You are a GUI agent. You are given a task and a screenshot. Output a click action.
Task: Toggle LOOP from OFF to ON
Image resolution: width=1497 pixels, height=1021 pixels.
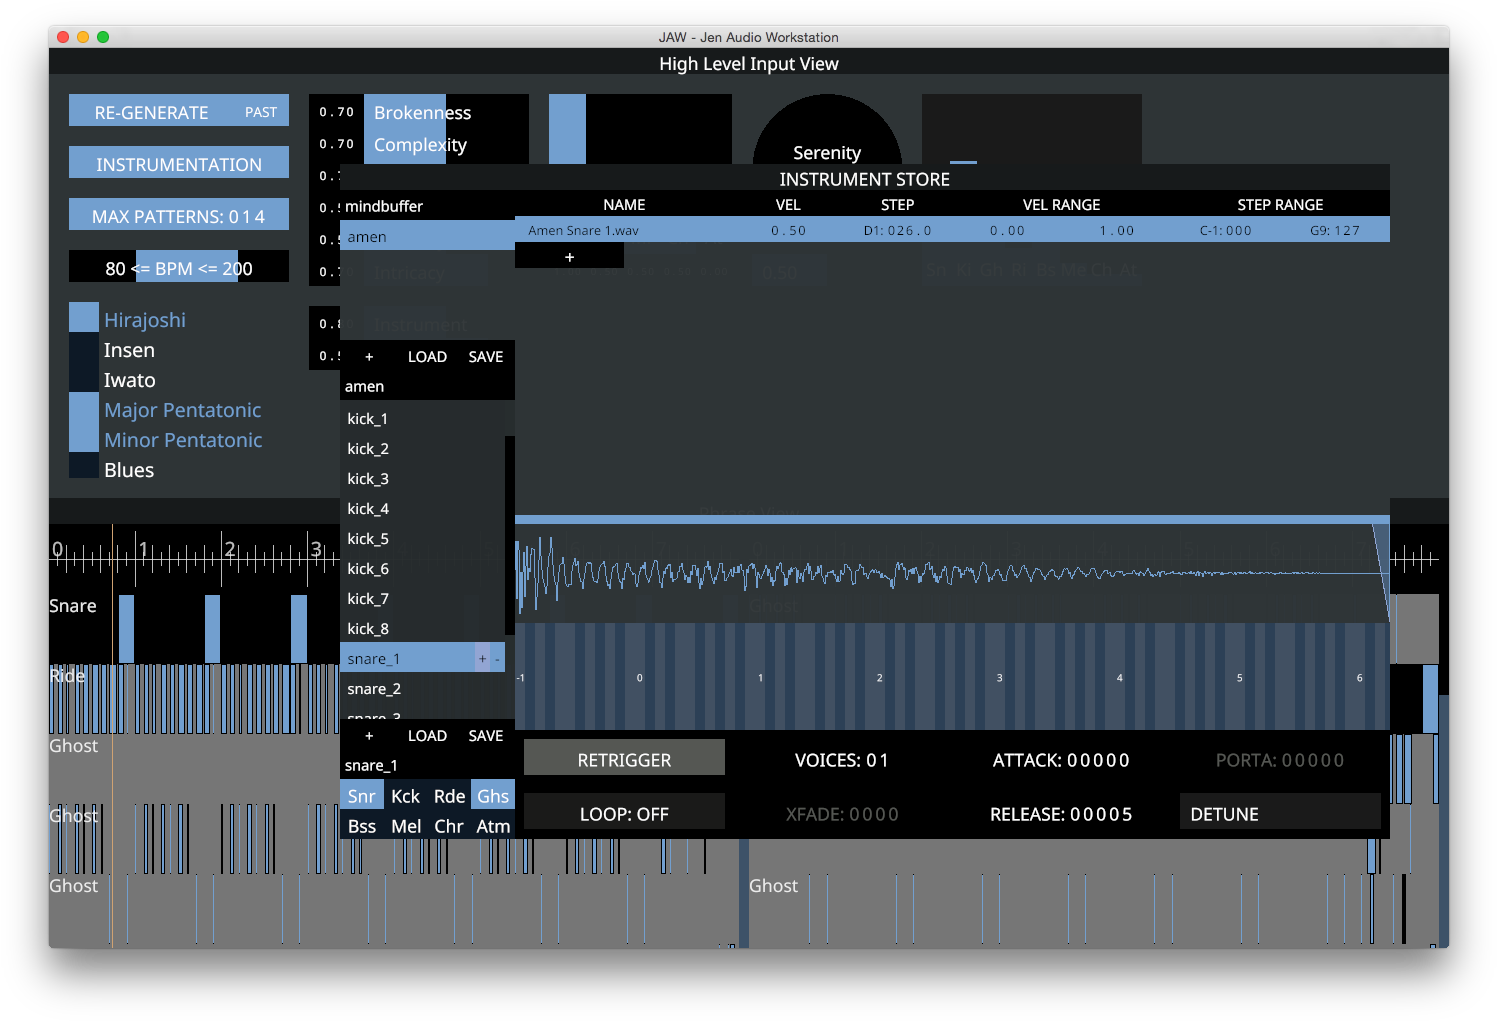623,813
